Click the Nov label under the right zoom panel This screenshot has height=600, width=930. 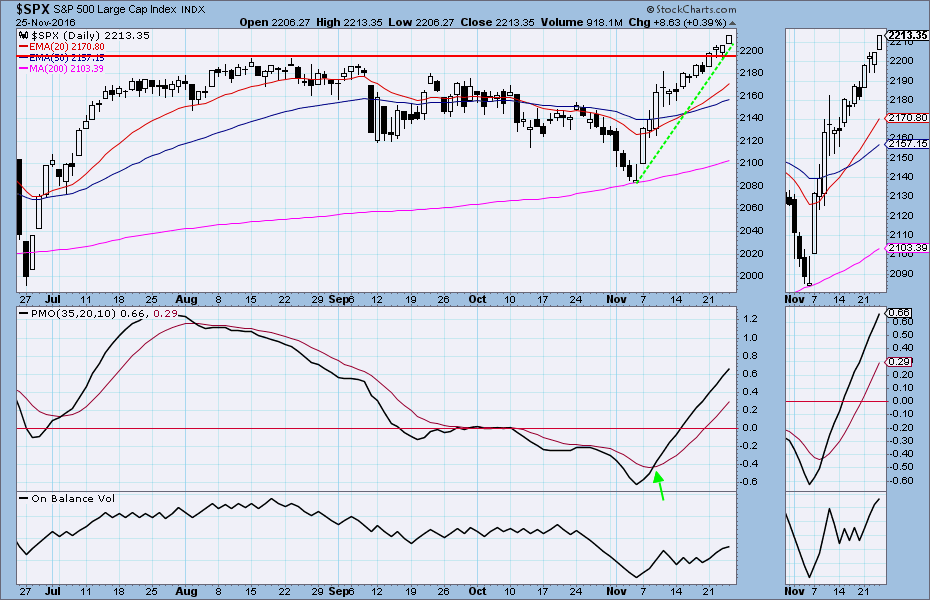tap(795, 299)
